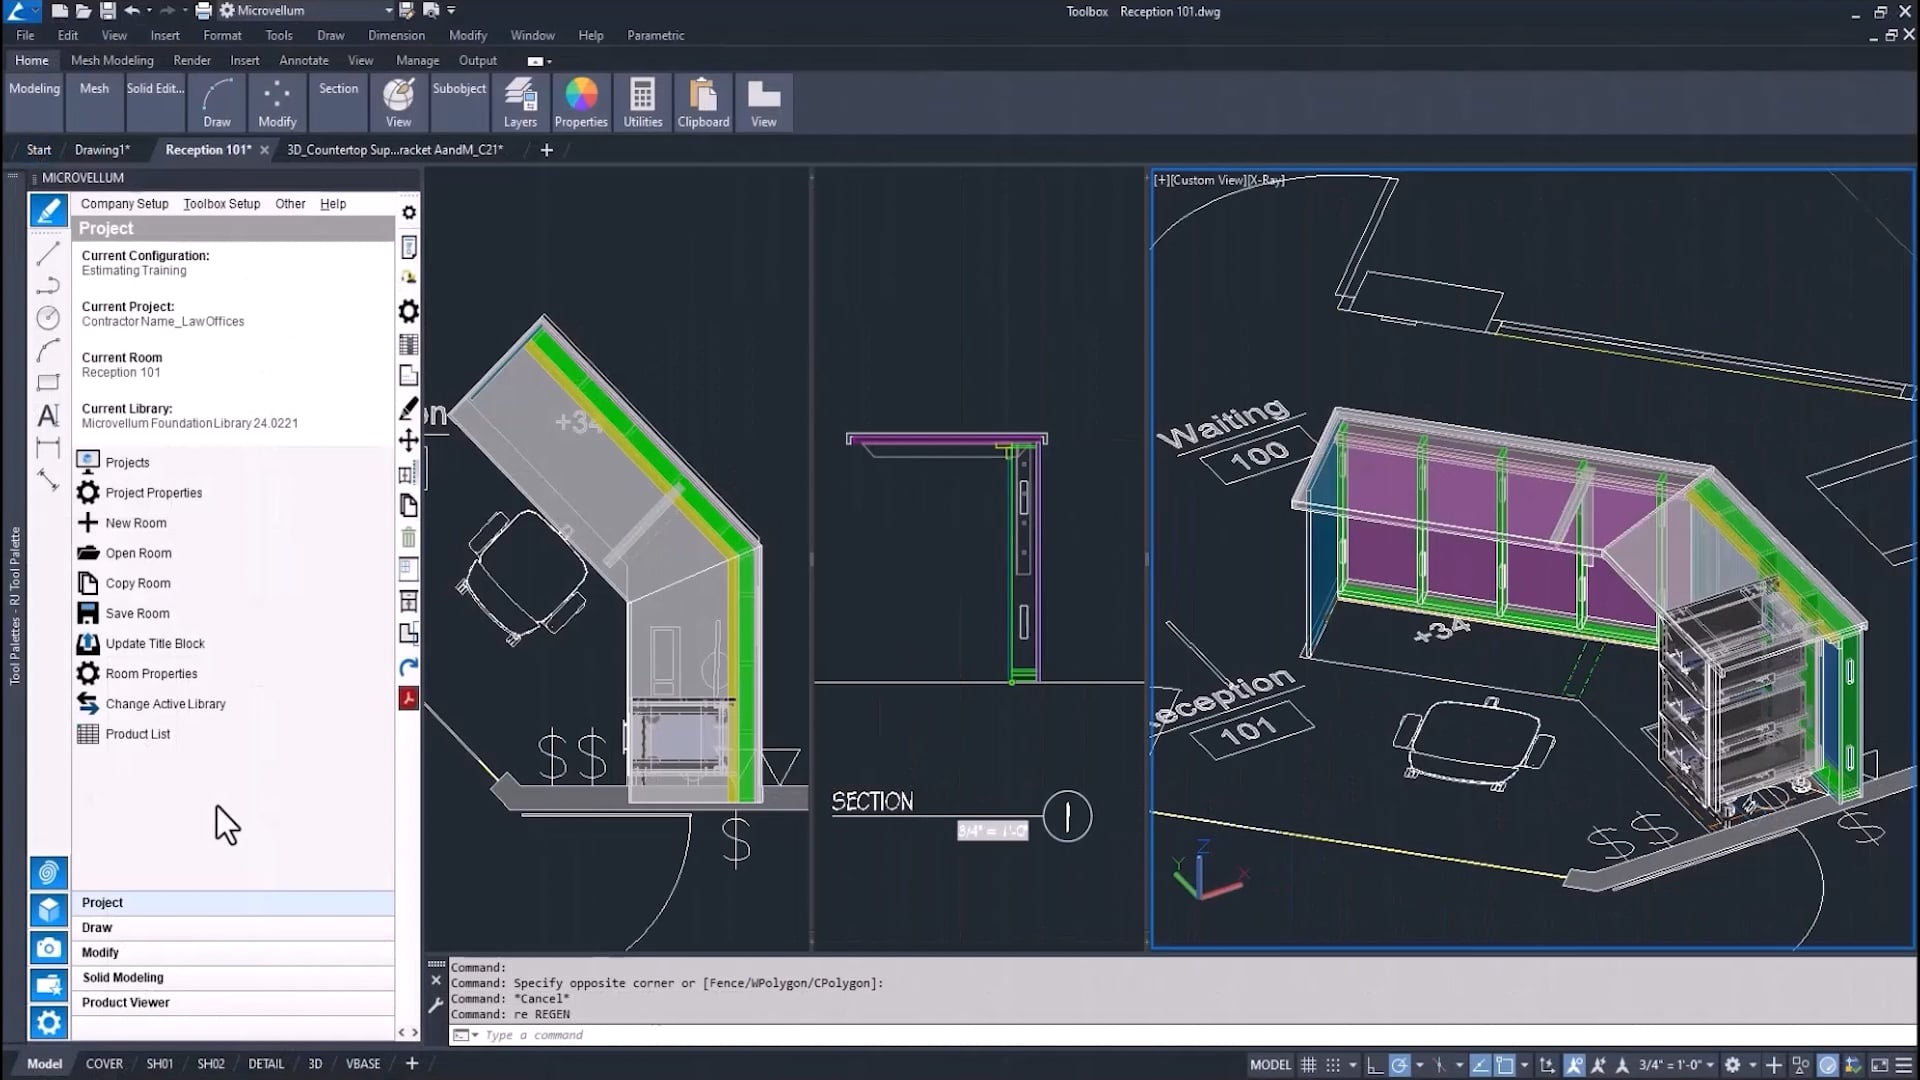
Task: Open the Clipboard ribbon panel
Action: [703, 102]
